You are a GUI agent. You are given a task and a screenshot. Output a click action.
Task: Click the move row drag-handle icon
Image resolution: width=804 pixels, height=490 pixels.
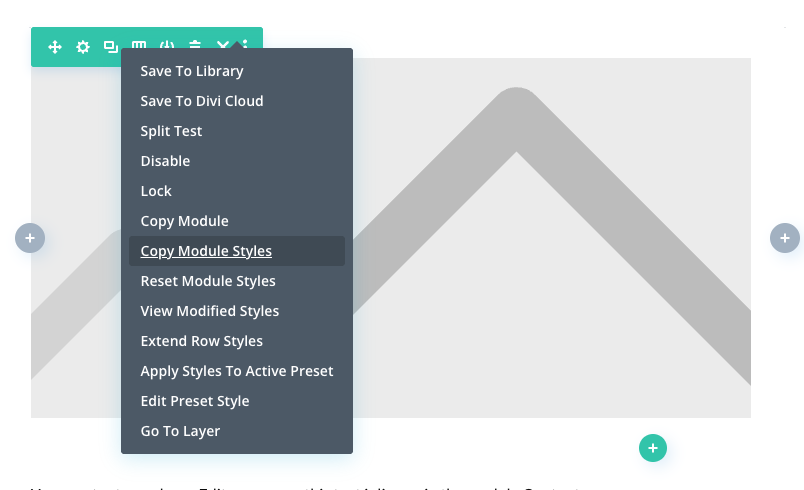(x=55, y=47)
